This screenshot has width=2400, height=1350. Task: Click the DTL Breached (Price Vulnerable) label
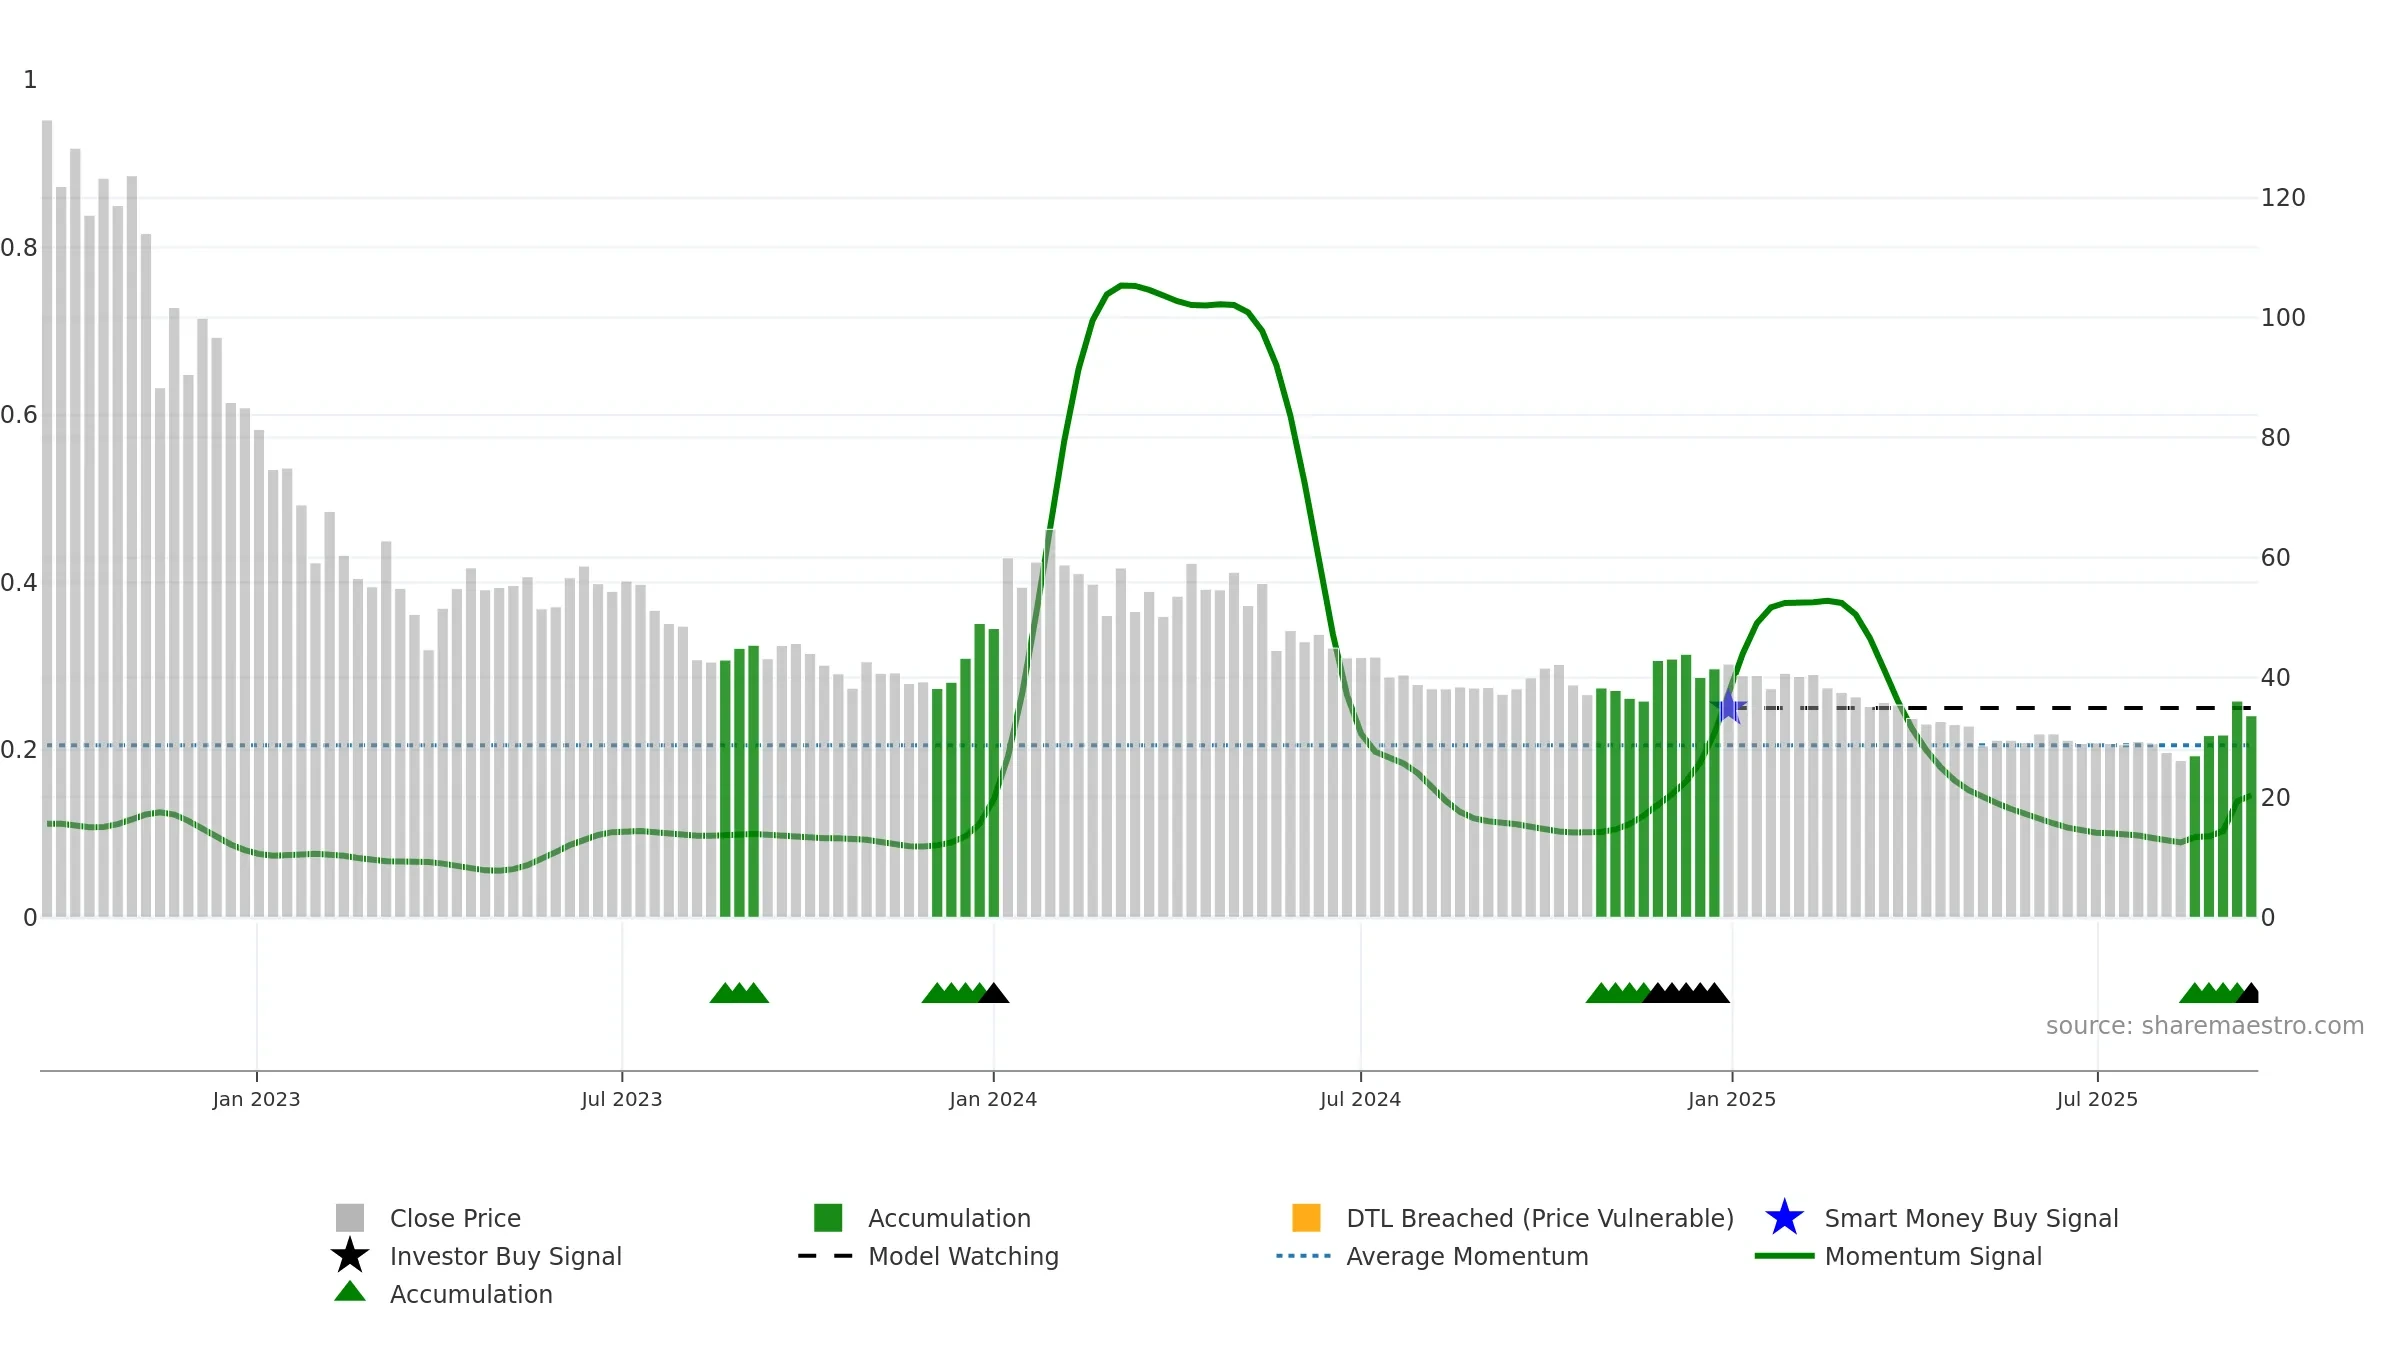1540,1218
